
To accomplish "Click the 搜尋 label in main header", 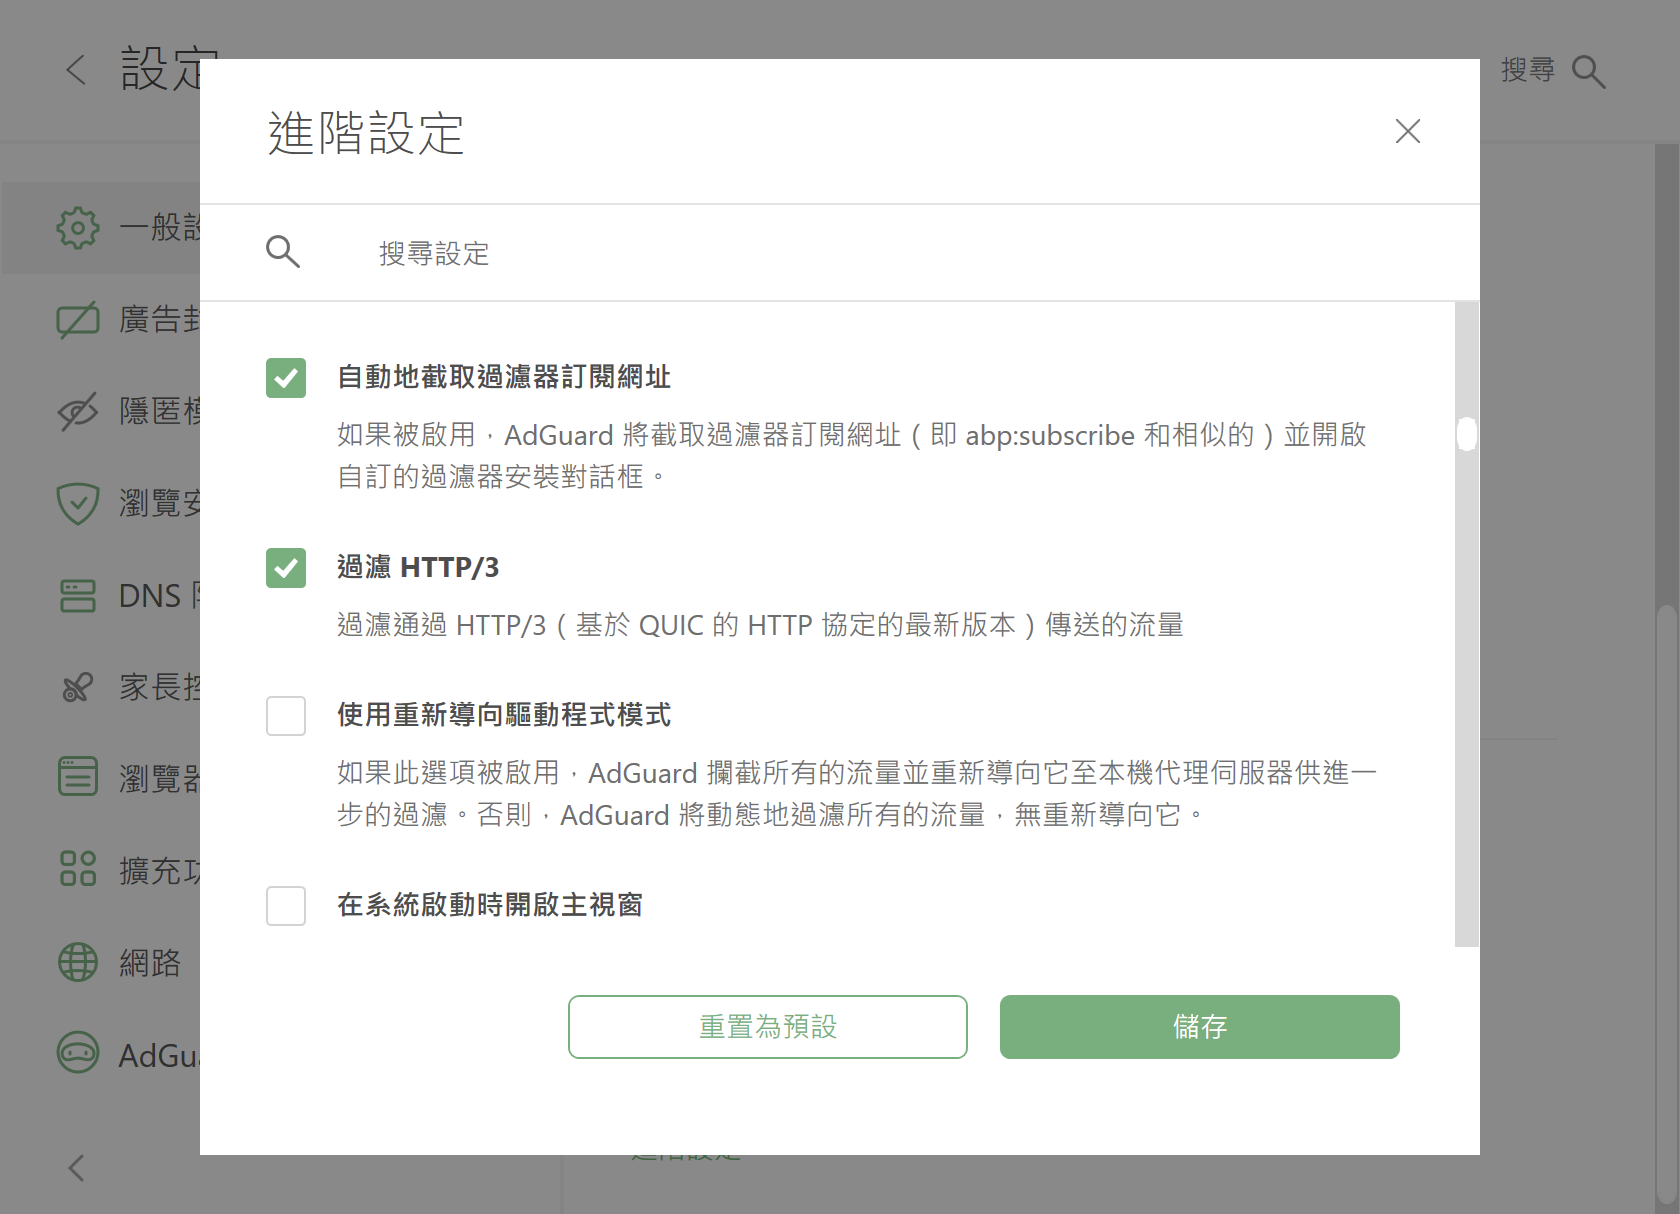I will (x=1528, y=70).
